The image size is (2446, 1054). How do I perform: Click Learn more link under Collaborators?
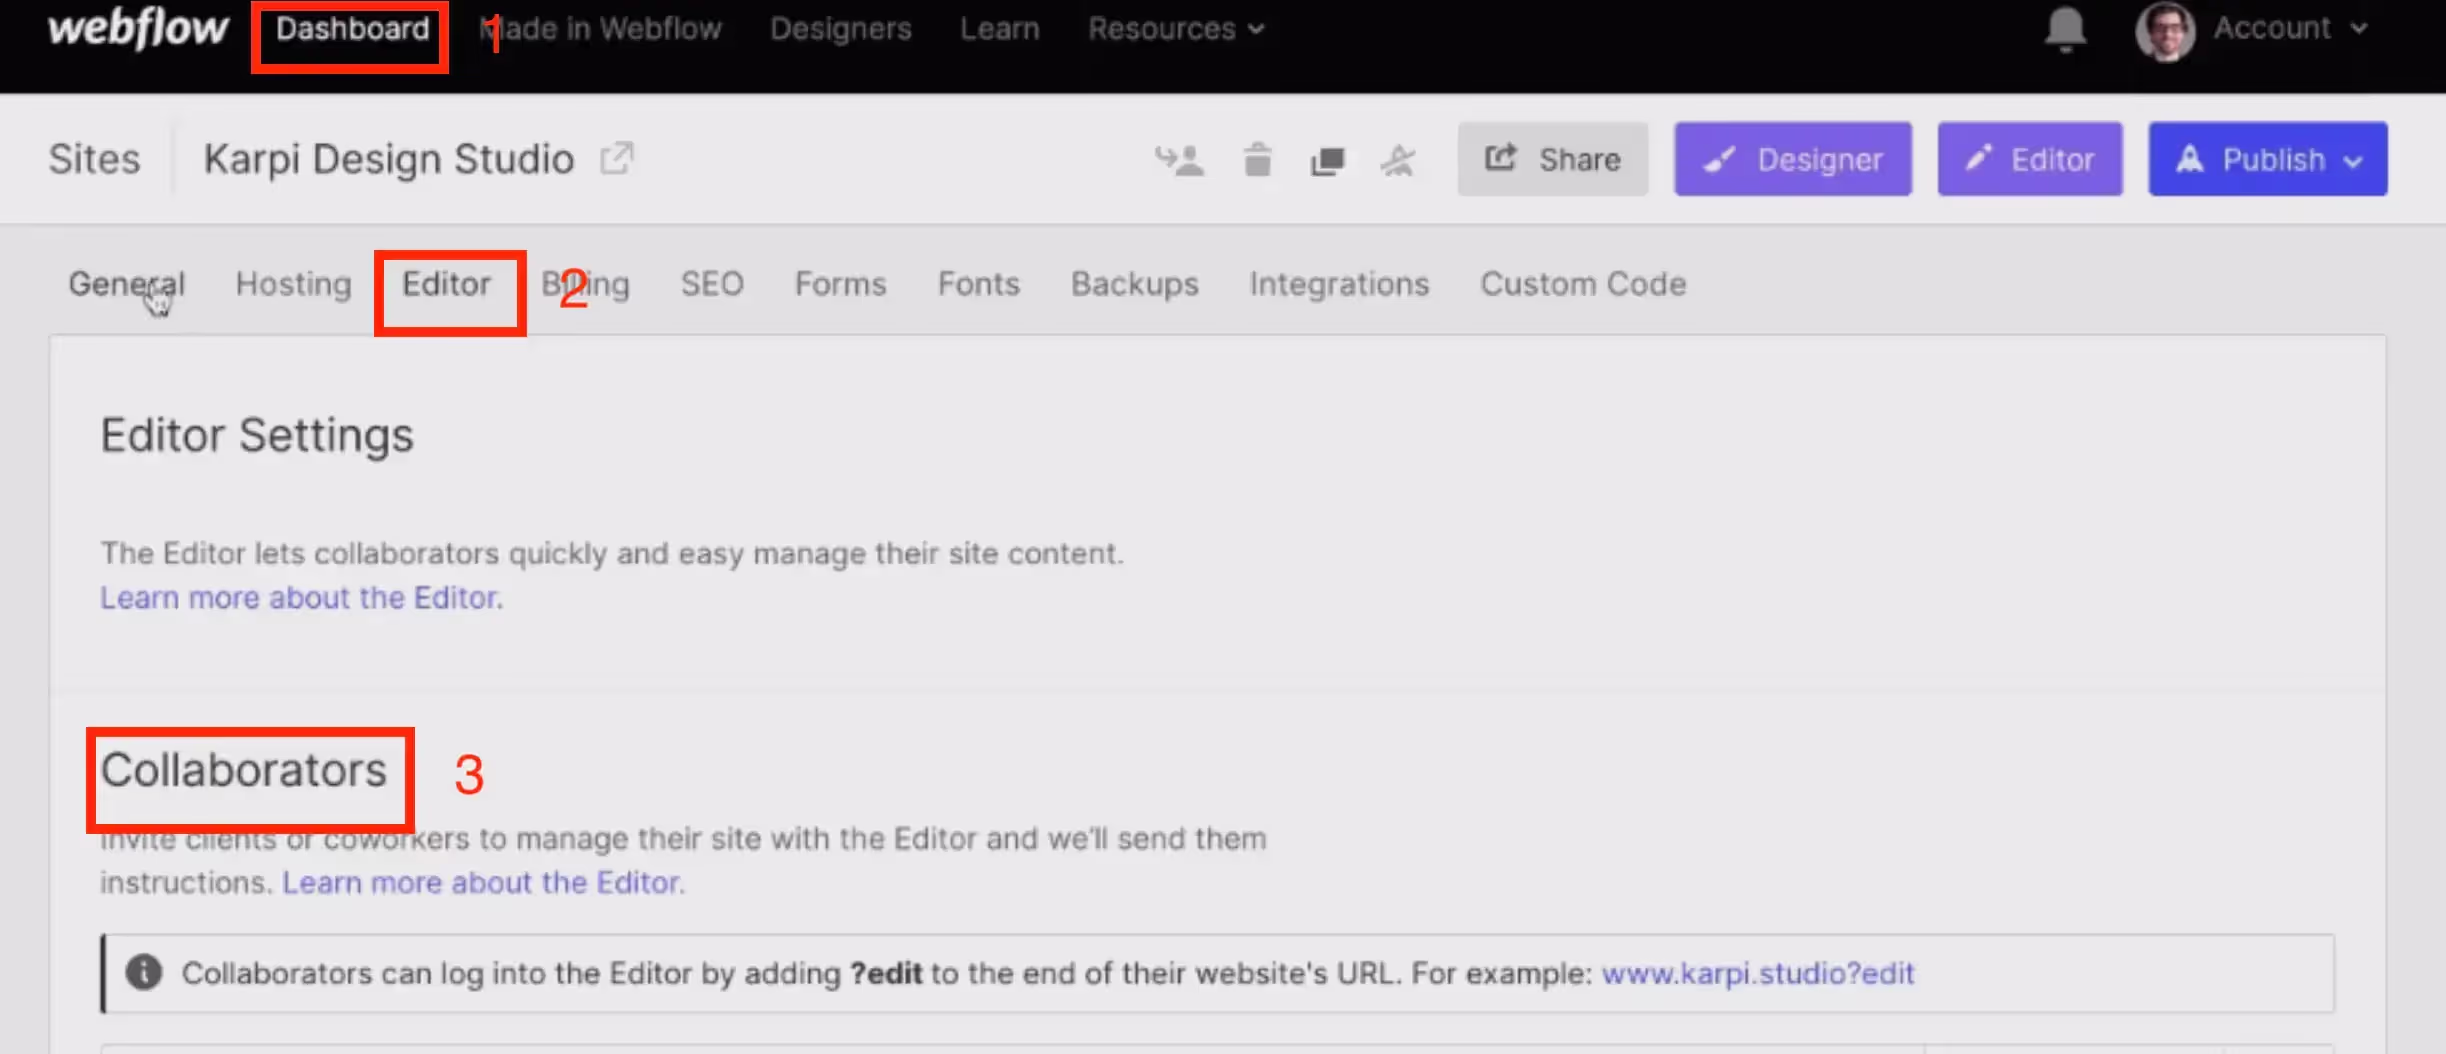click(484, 882)
